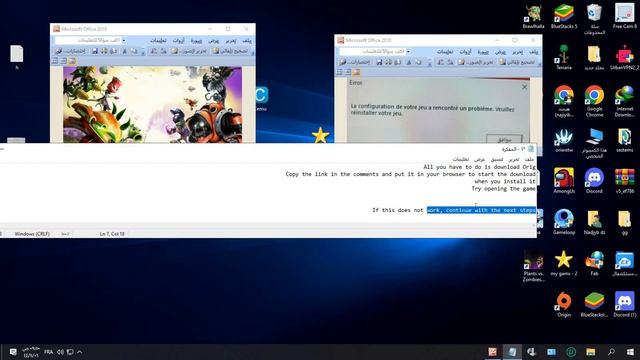Select the oriwotw game shortcut
The height and width of the screenshot is (360, 640).
(x=564, y=141)
